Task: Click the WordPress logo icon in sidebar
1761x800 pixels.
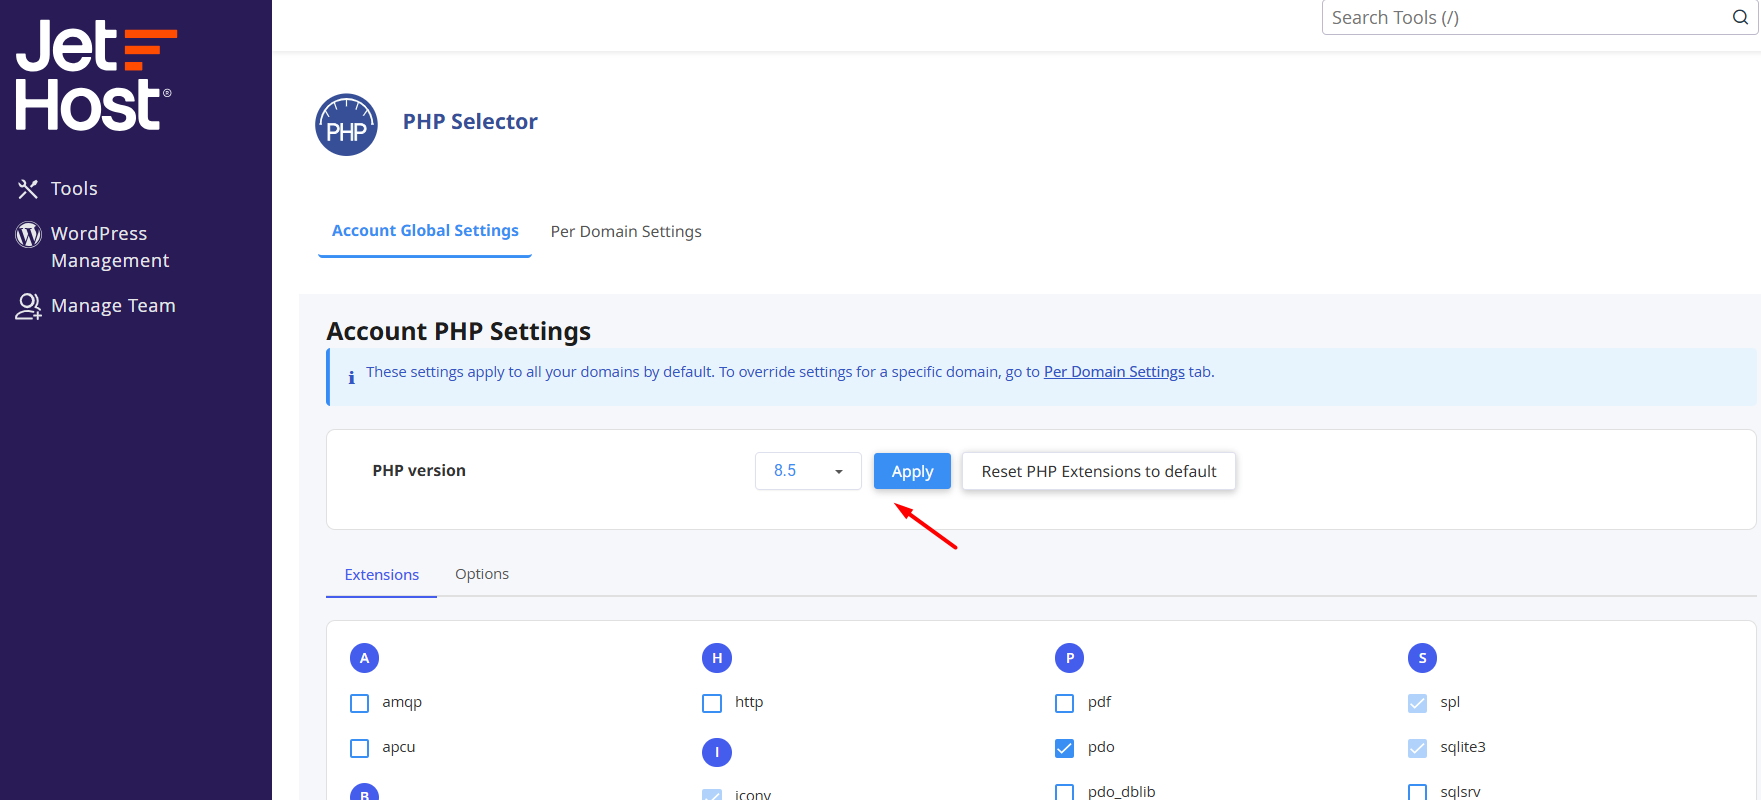Action: pyautogui.click(x=28, y=234)
